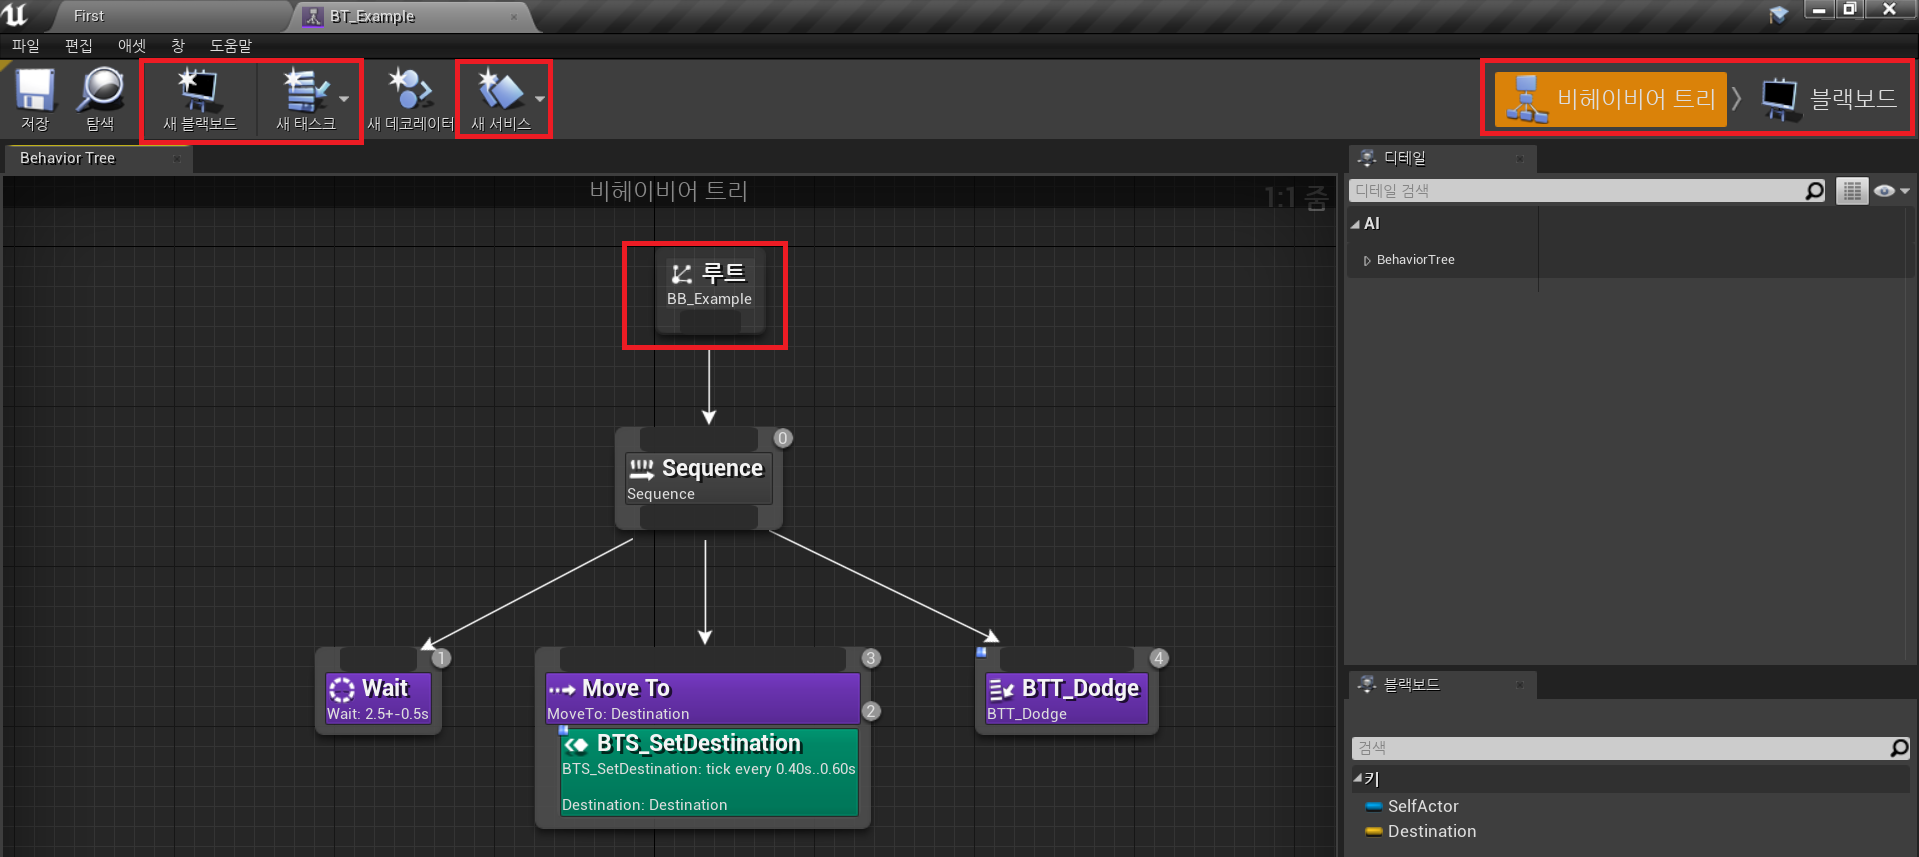Create a new service (새 서비스)
The width and height of the screenshot is (1919, 857).
pos(500,98)
